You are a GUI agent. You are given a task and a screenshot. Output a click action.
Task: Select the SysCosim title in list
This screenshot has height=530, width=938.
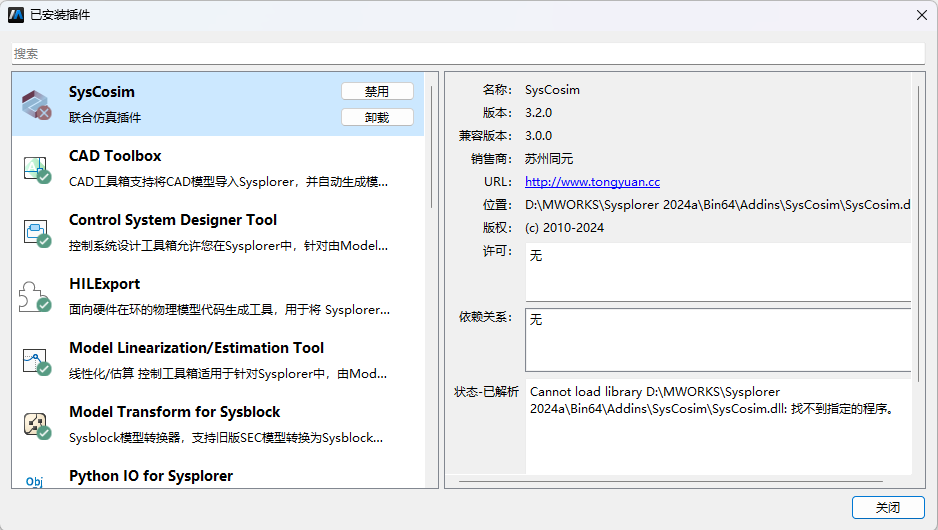(102, 92)
